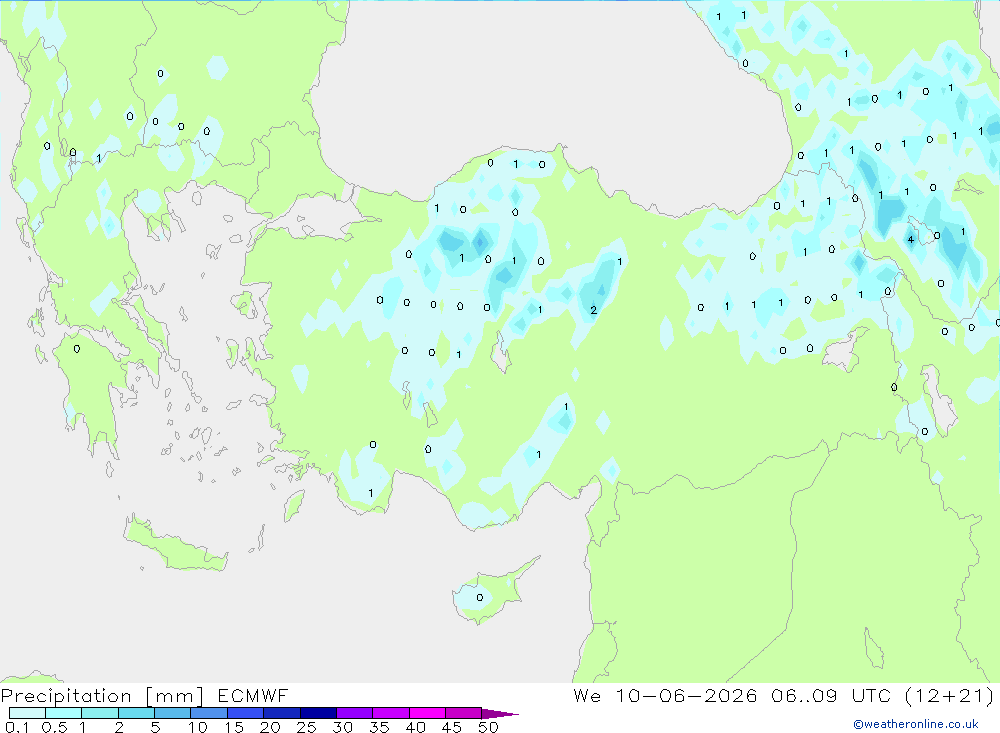Select the 35–40 mm purple legend swatch
Image resolution: width=1000 pixels, height=733 pixels.
point(391,713)
